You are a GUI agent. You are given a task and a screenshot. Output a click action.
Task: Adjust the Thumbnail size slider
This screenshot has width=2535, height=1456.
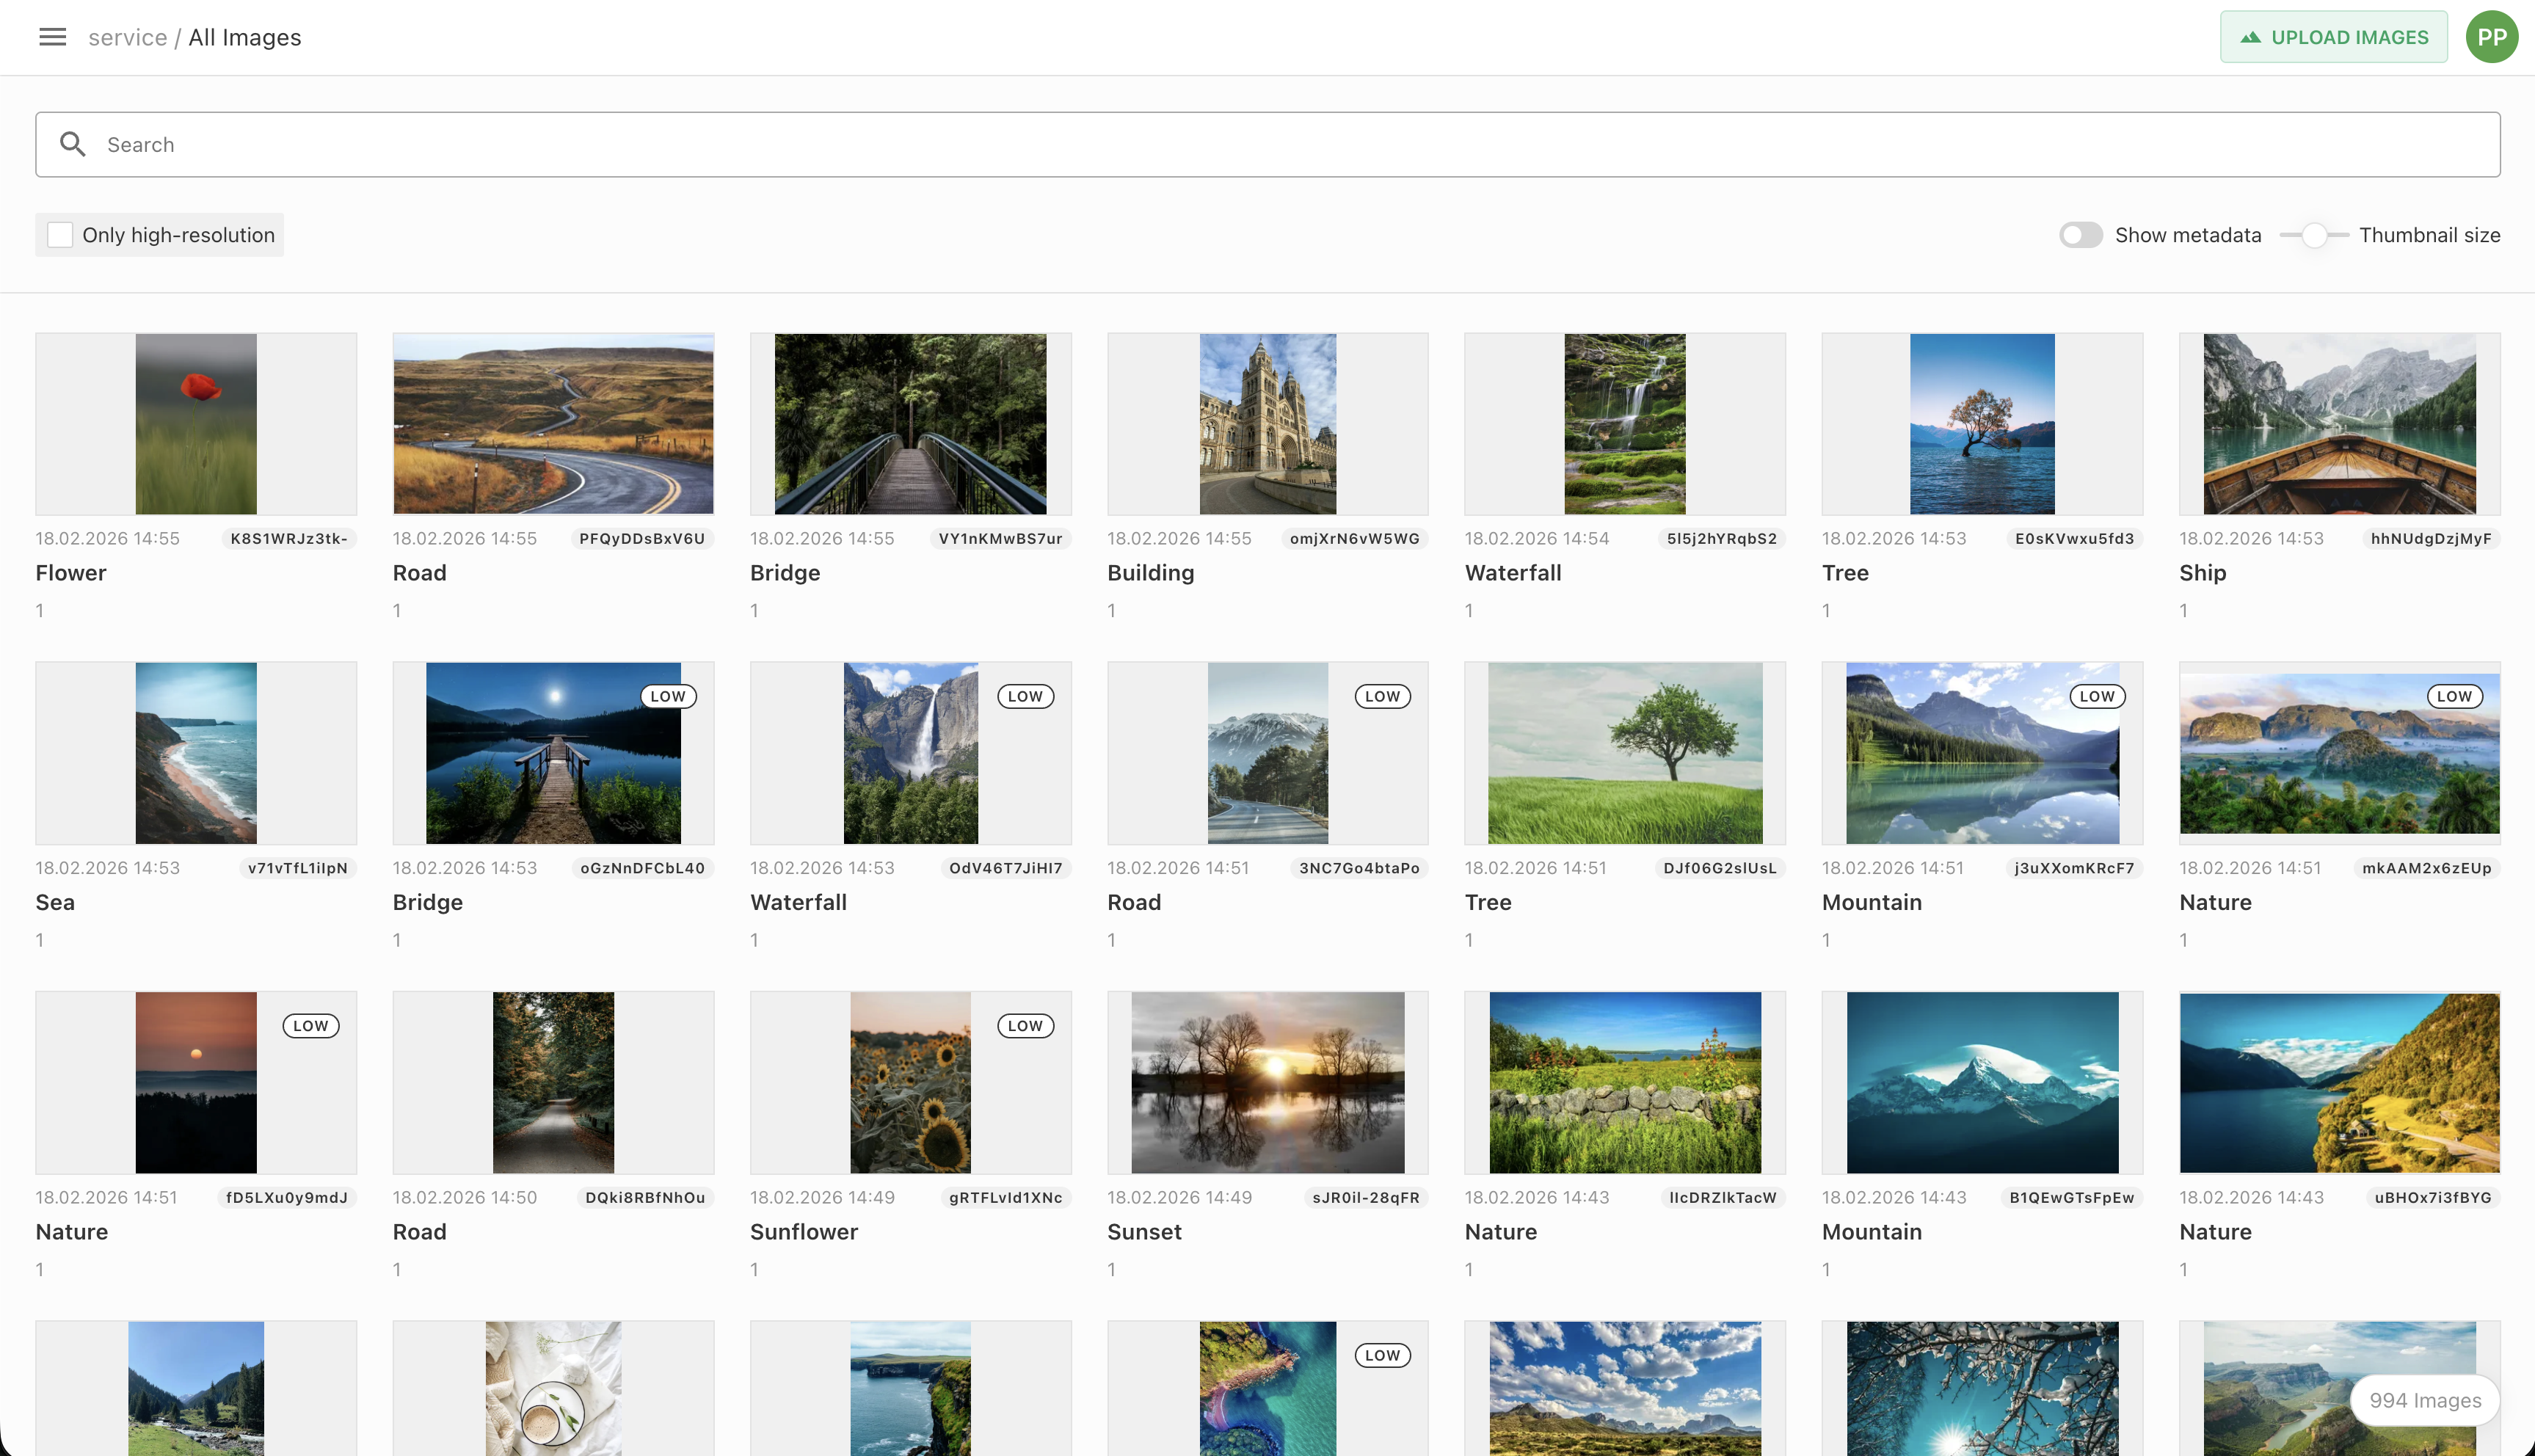(x=2313, y=235)
